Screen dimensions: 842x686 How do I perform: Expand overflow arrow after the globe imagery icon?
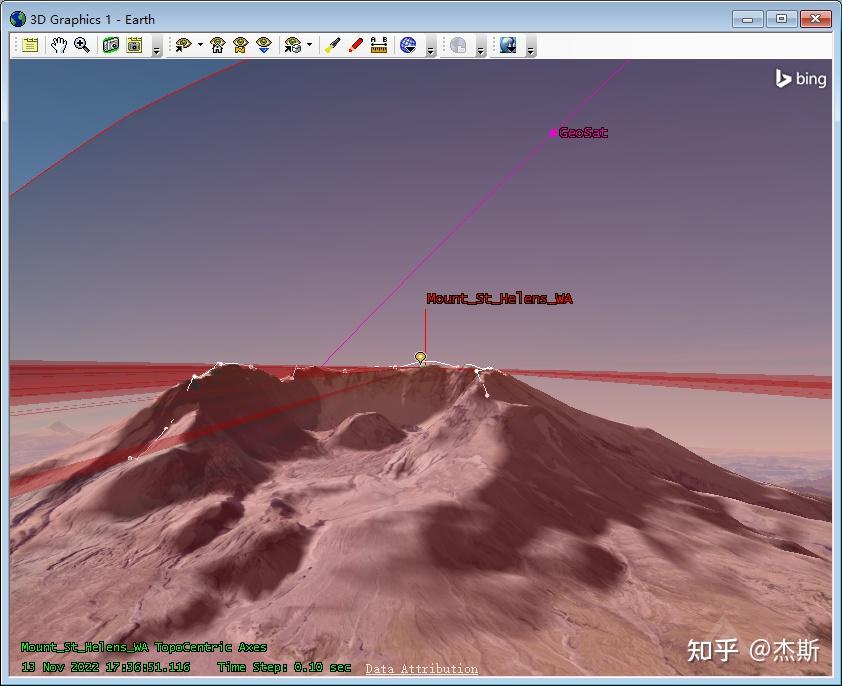(x=431, y=50)
